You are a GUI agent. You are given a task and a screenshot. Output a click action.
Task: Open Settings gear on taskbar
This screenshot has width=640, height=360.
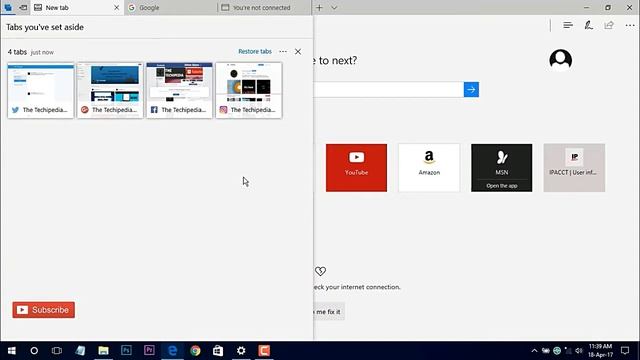point(241,351)
